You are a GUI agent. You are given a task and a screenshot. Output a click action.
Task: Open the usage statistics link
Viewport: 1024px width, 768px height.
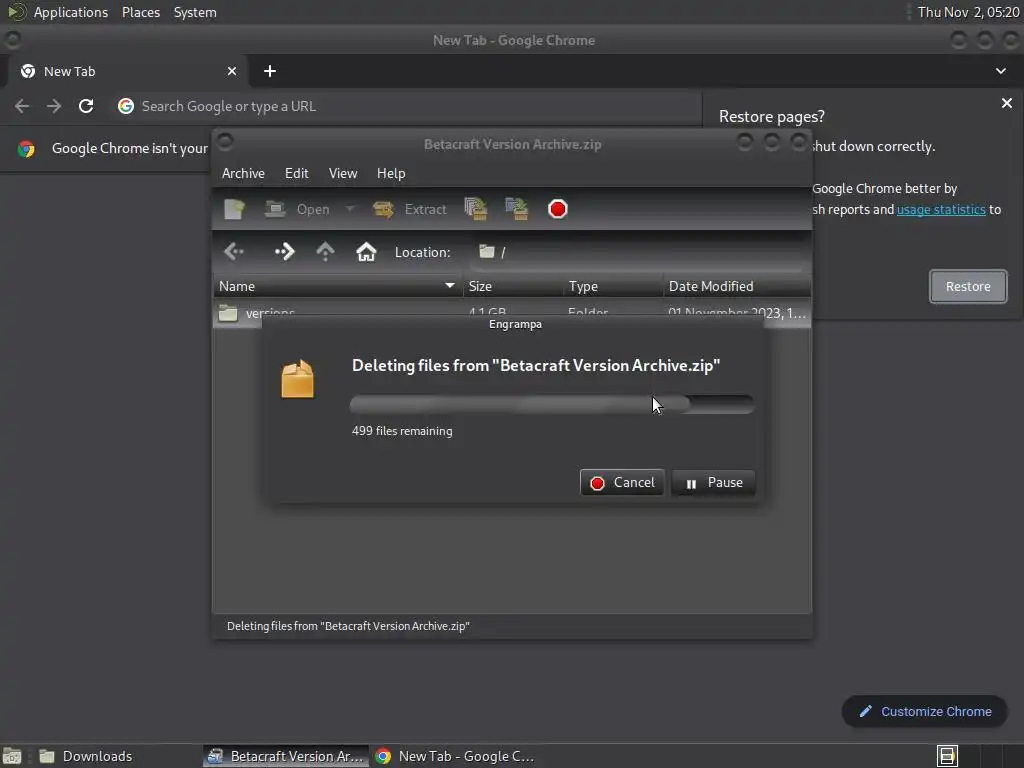940,210
